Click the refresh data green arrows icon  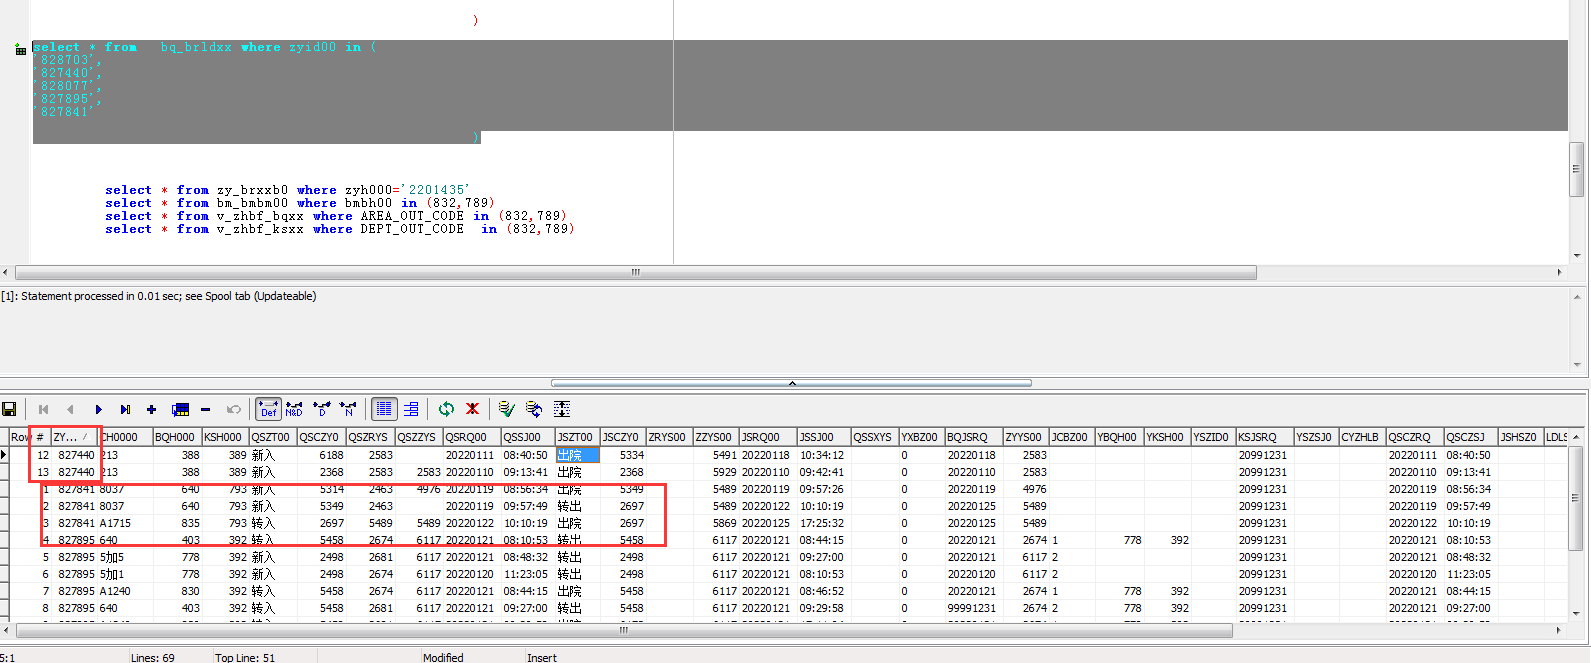(x=446, y=409)
